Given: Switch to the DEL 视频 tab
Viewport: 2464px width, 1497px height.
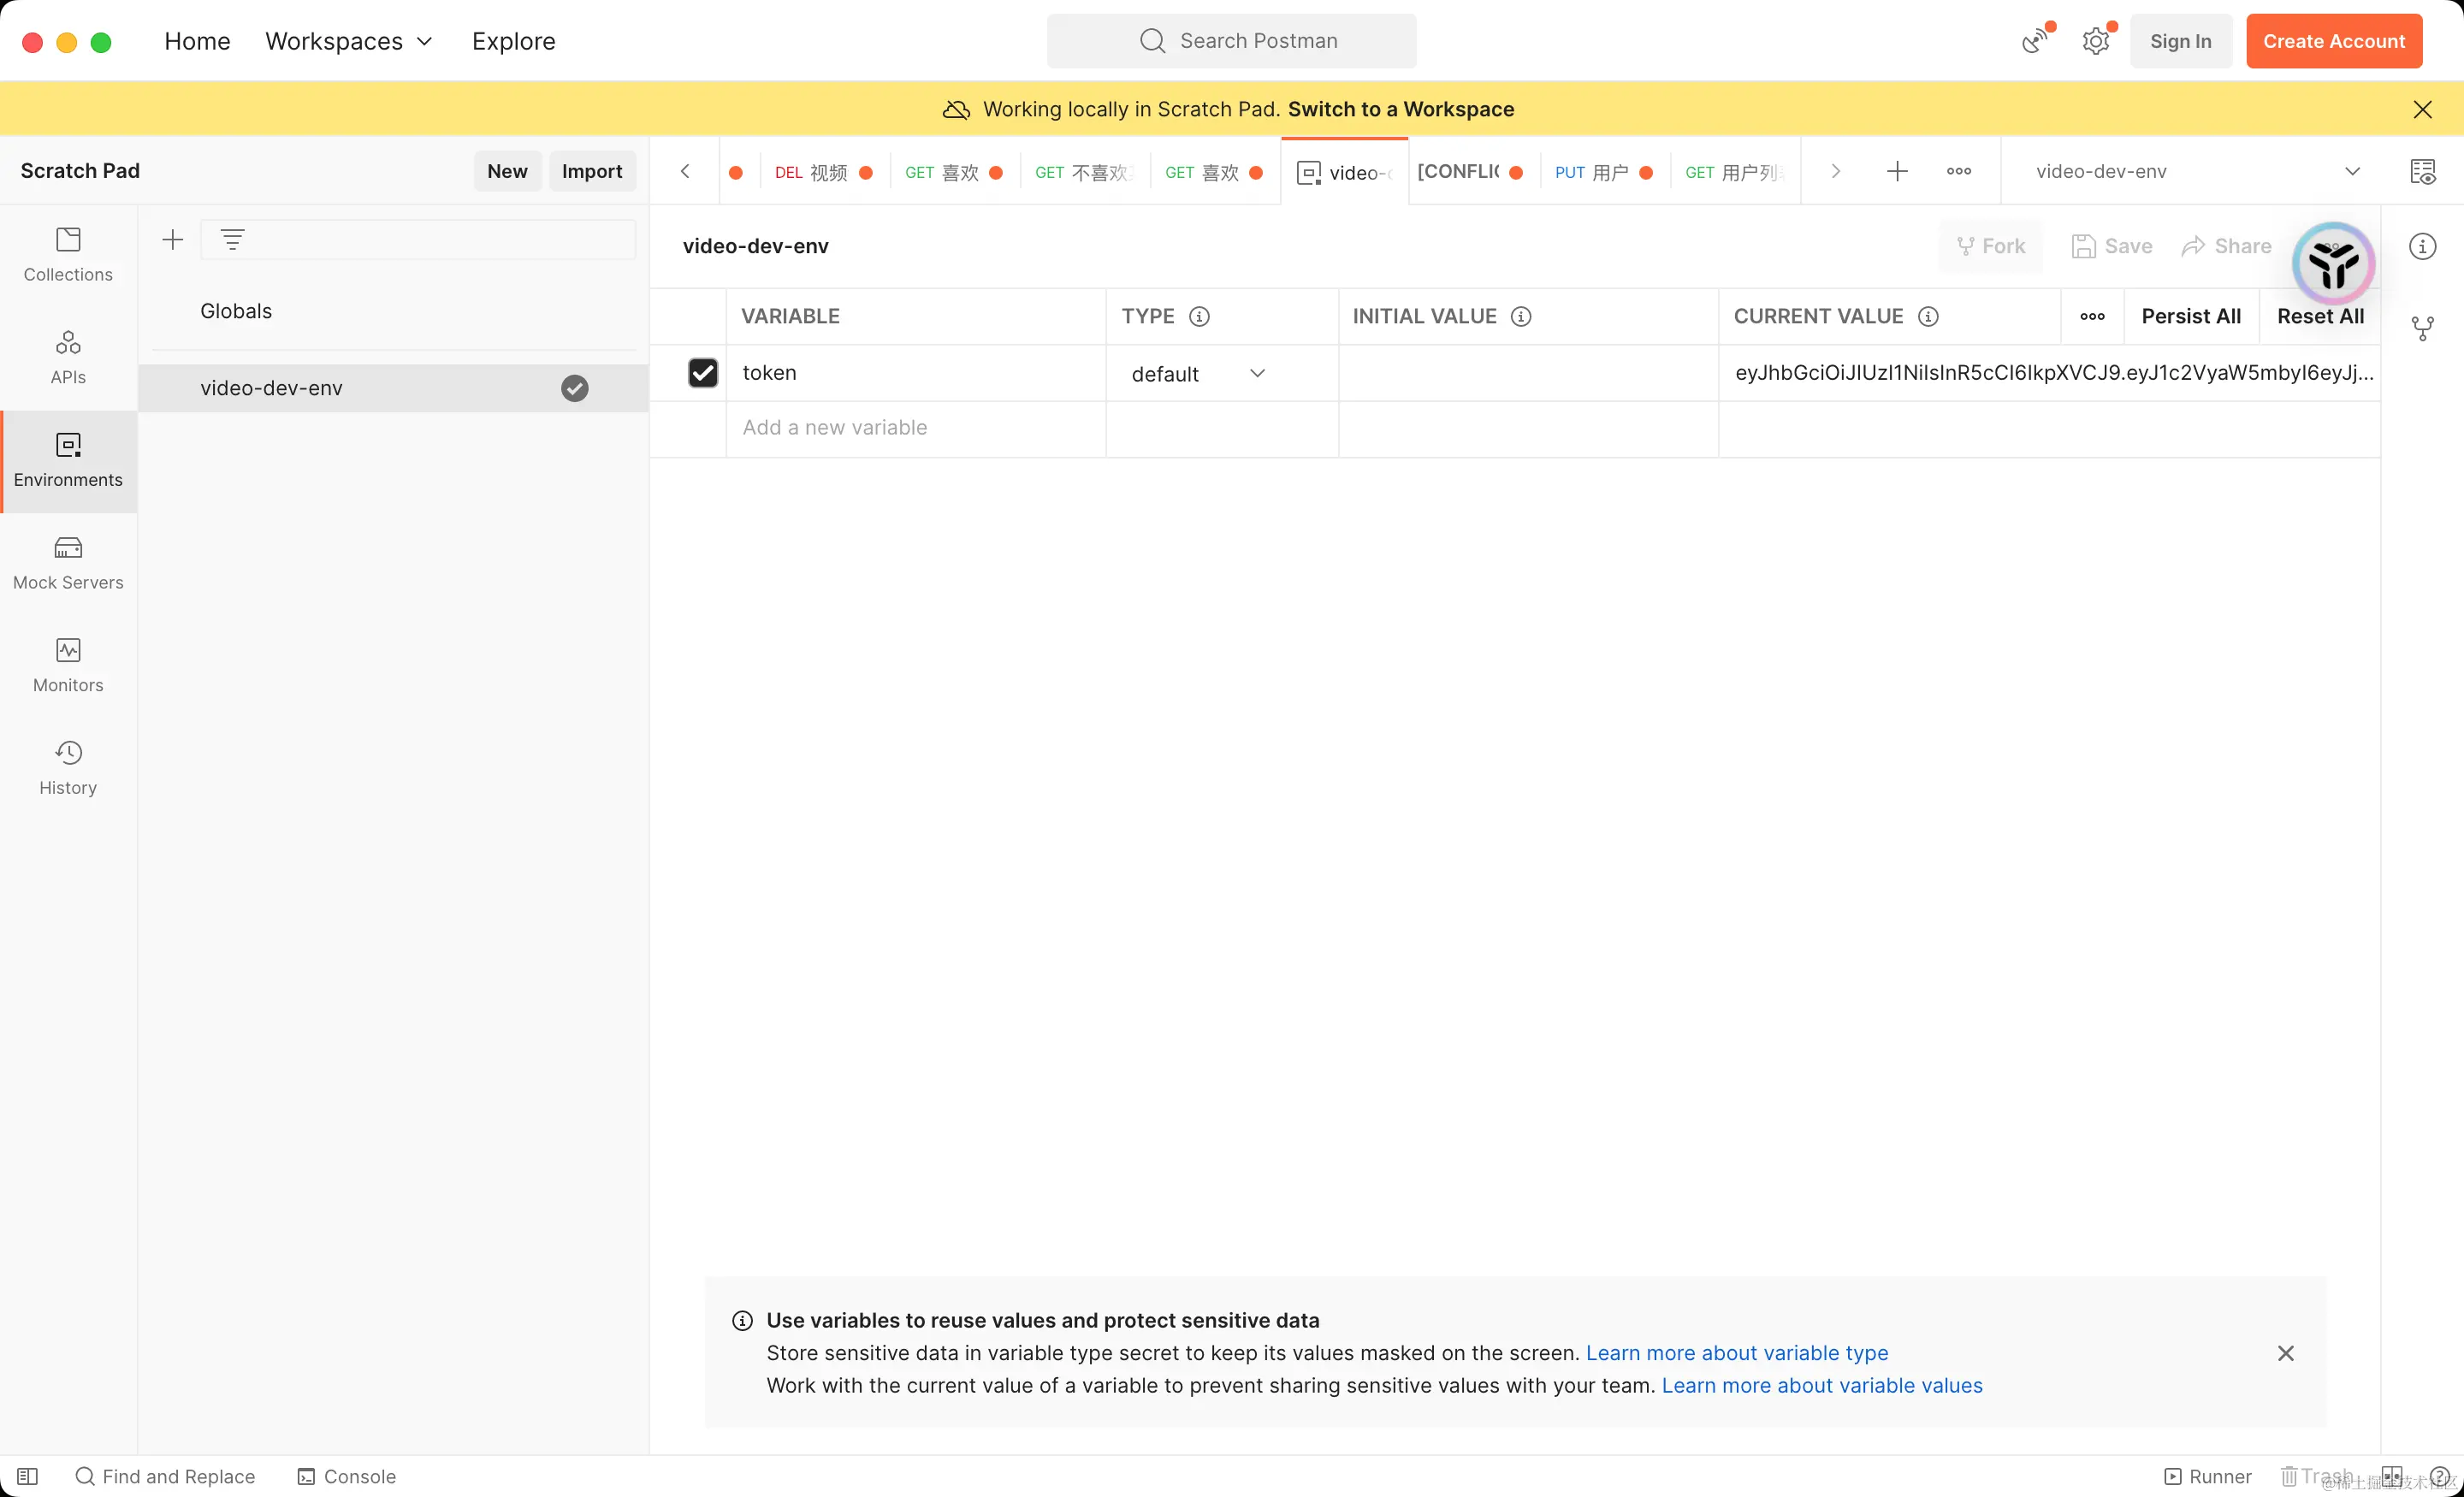Looking at the screenshot, I should pos(812,172).
